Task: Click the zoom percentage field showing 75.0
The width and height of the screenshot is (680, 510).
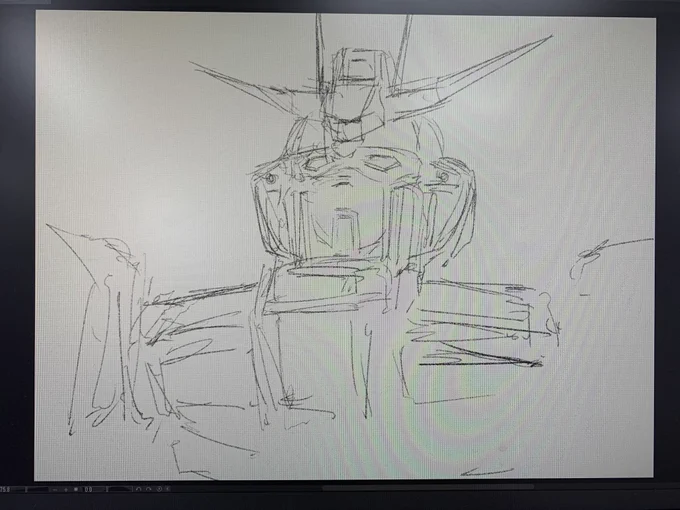Action: pos(6,489)
